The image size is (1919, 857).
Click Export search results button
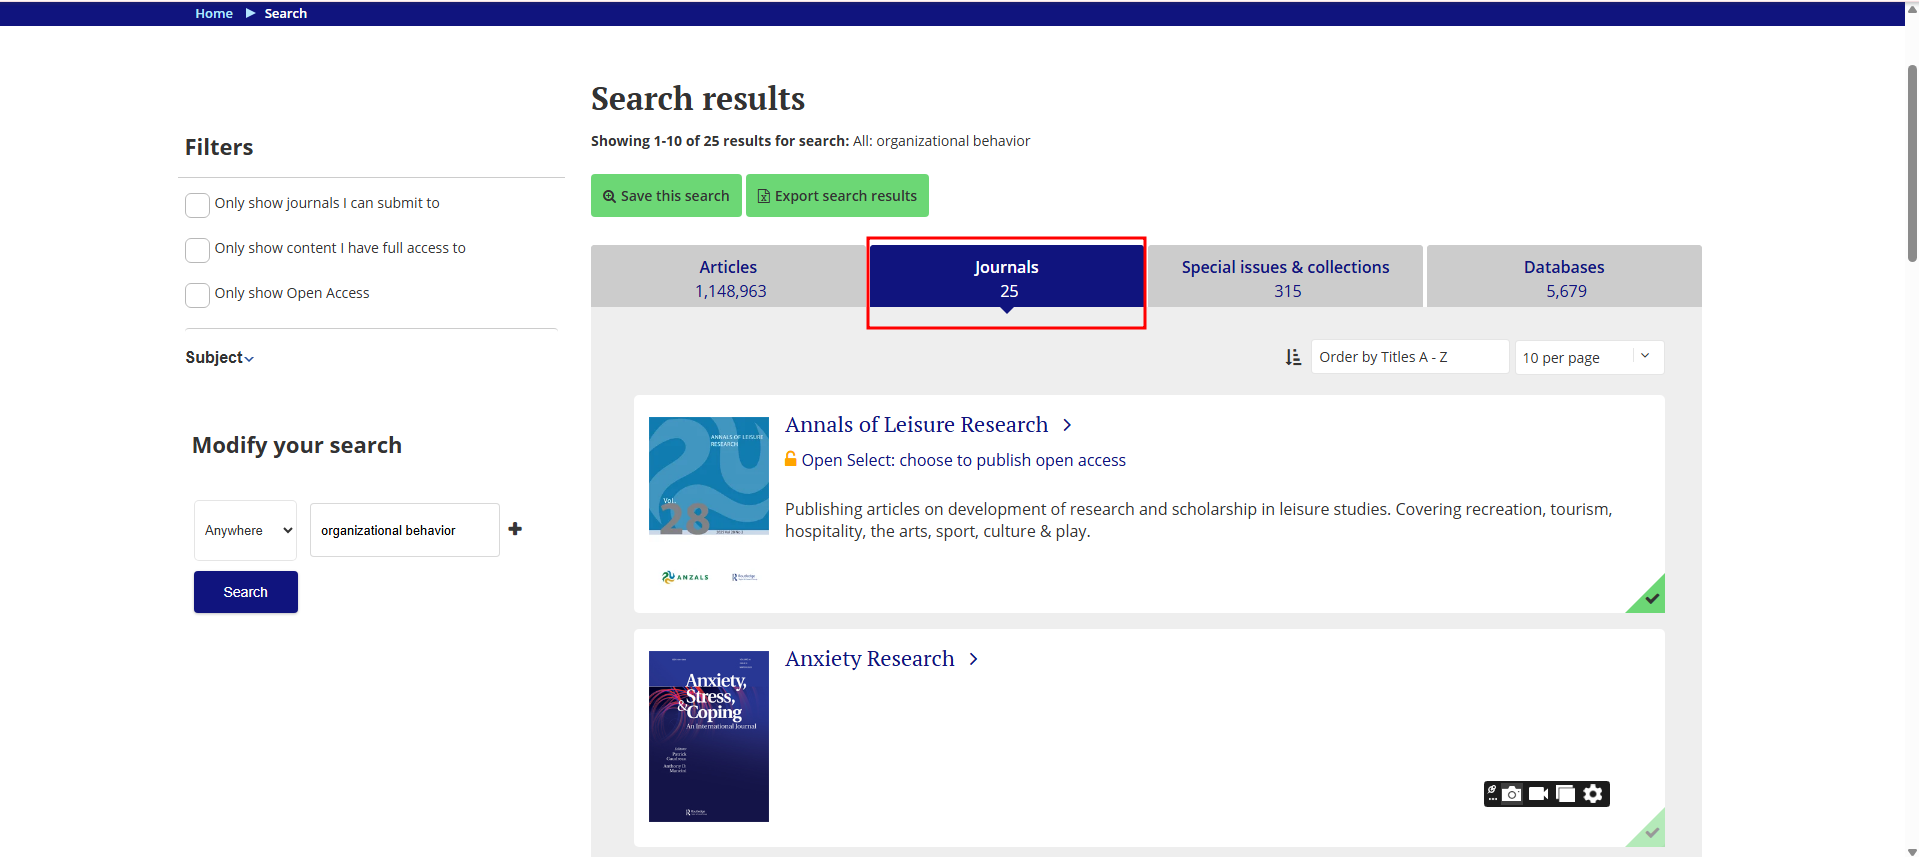pyautogui.click(x=837, y=196)
